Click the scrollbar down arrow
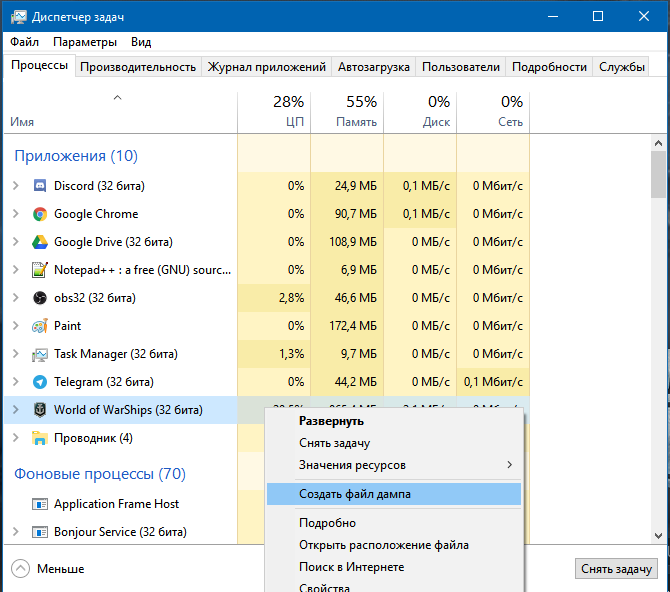The image size is (670, 592). pyautogui.click(x=658, y=536)
